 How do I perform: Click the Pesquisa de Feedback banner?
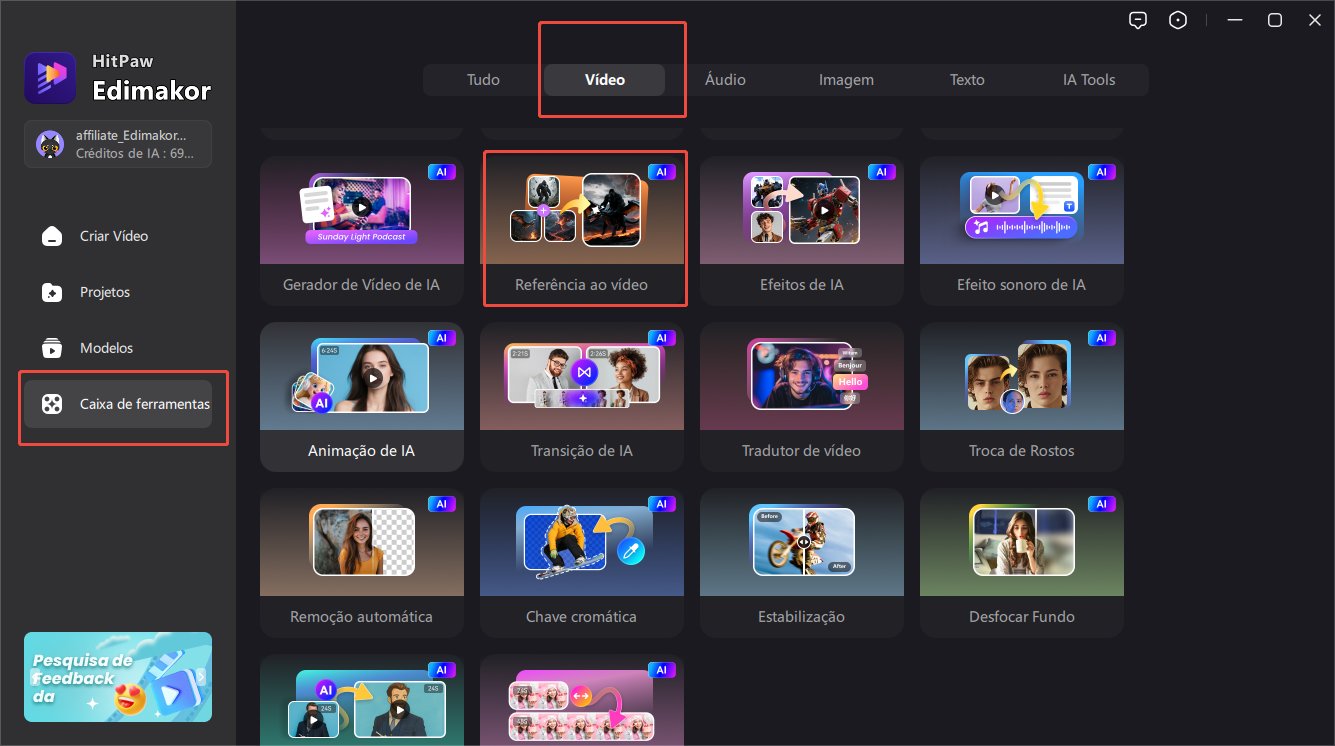(x=117, y=677)
